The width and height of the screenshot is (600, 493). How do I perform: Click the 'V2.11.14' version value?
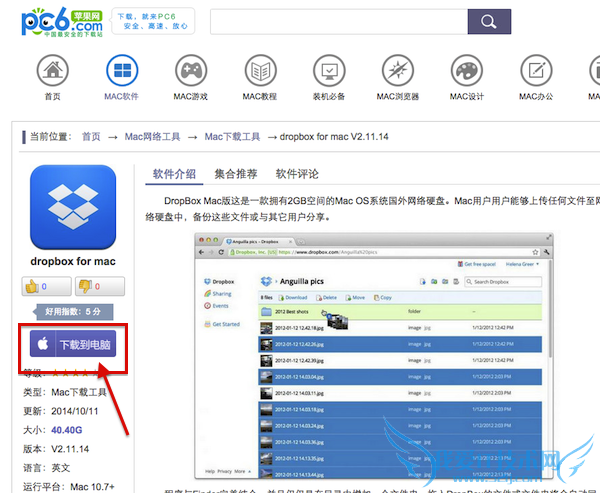click(x=70, y=449)
